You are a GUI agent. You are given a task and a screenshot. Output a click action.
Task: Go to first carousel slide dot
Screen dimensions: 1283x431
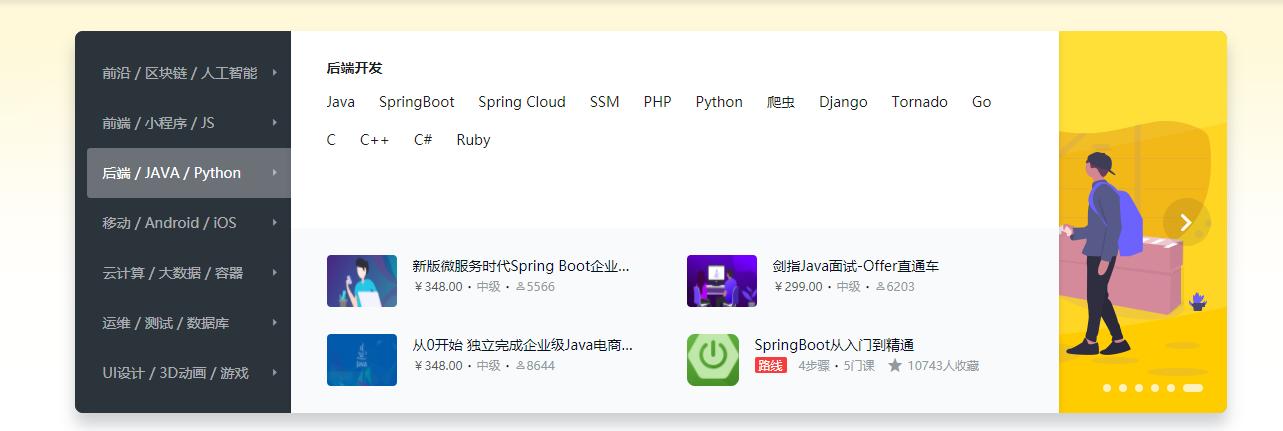click(x=1107, y=387)
